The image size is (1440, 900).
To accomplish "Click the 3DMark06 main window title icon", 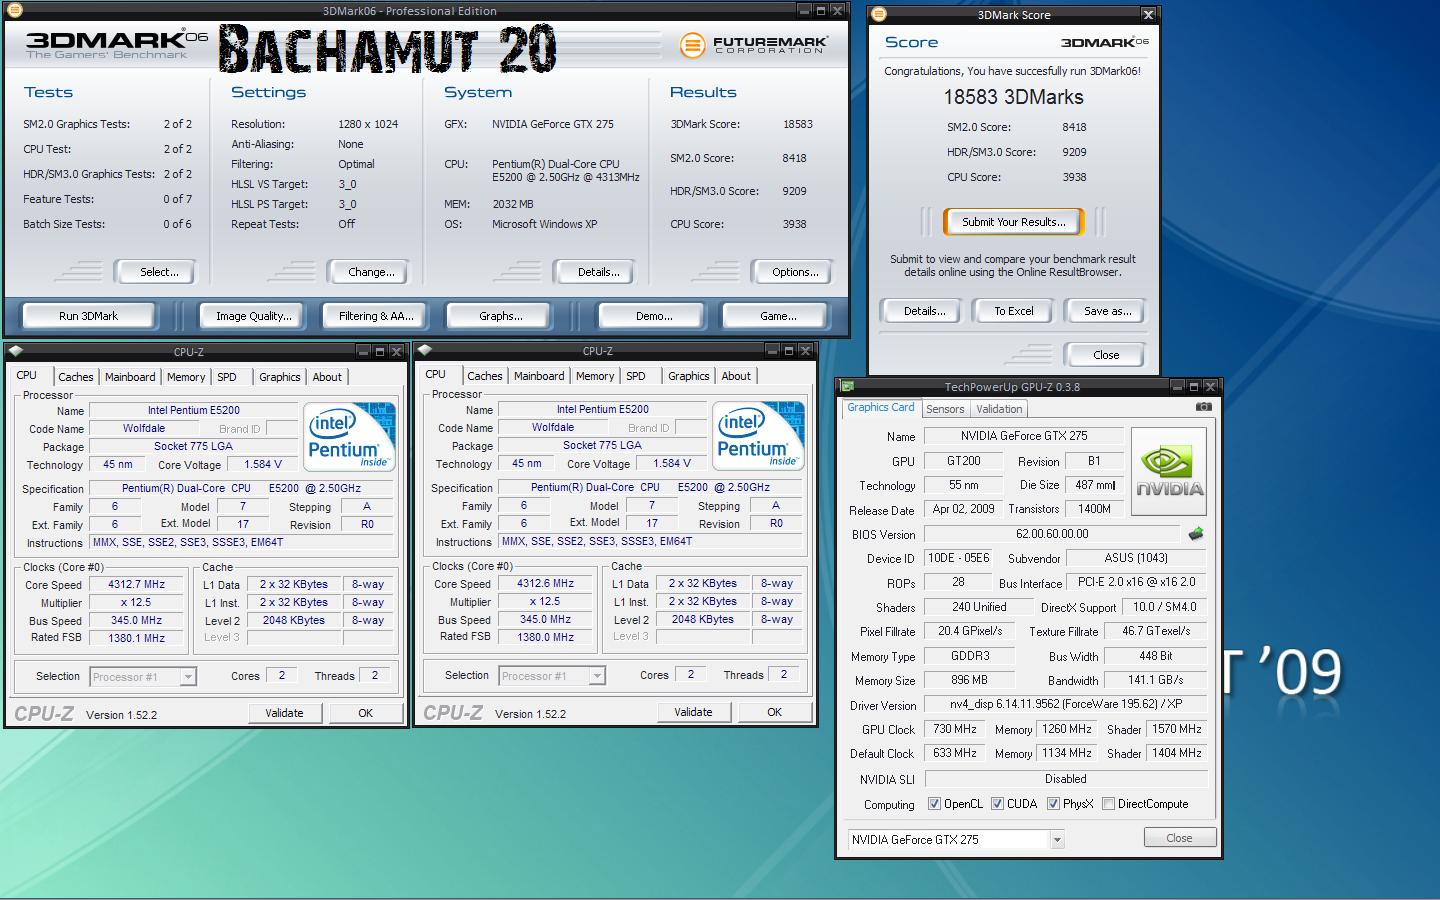I will (x=16, y=11).
